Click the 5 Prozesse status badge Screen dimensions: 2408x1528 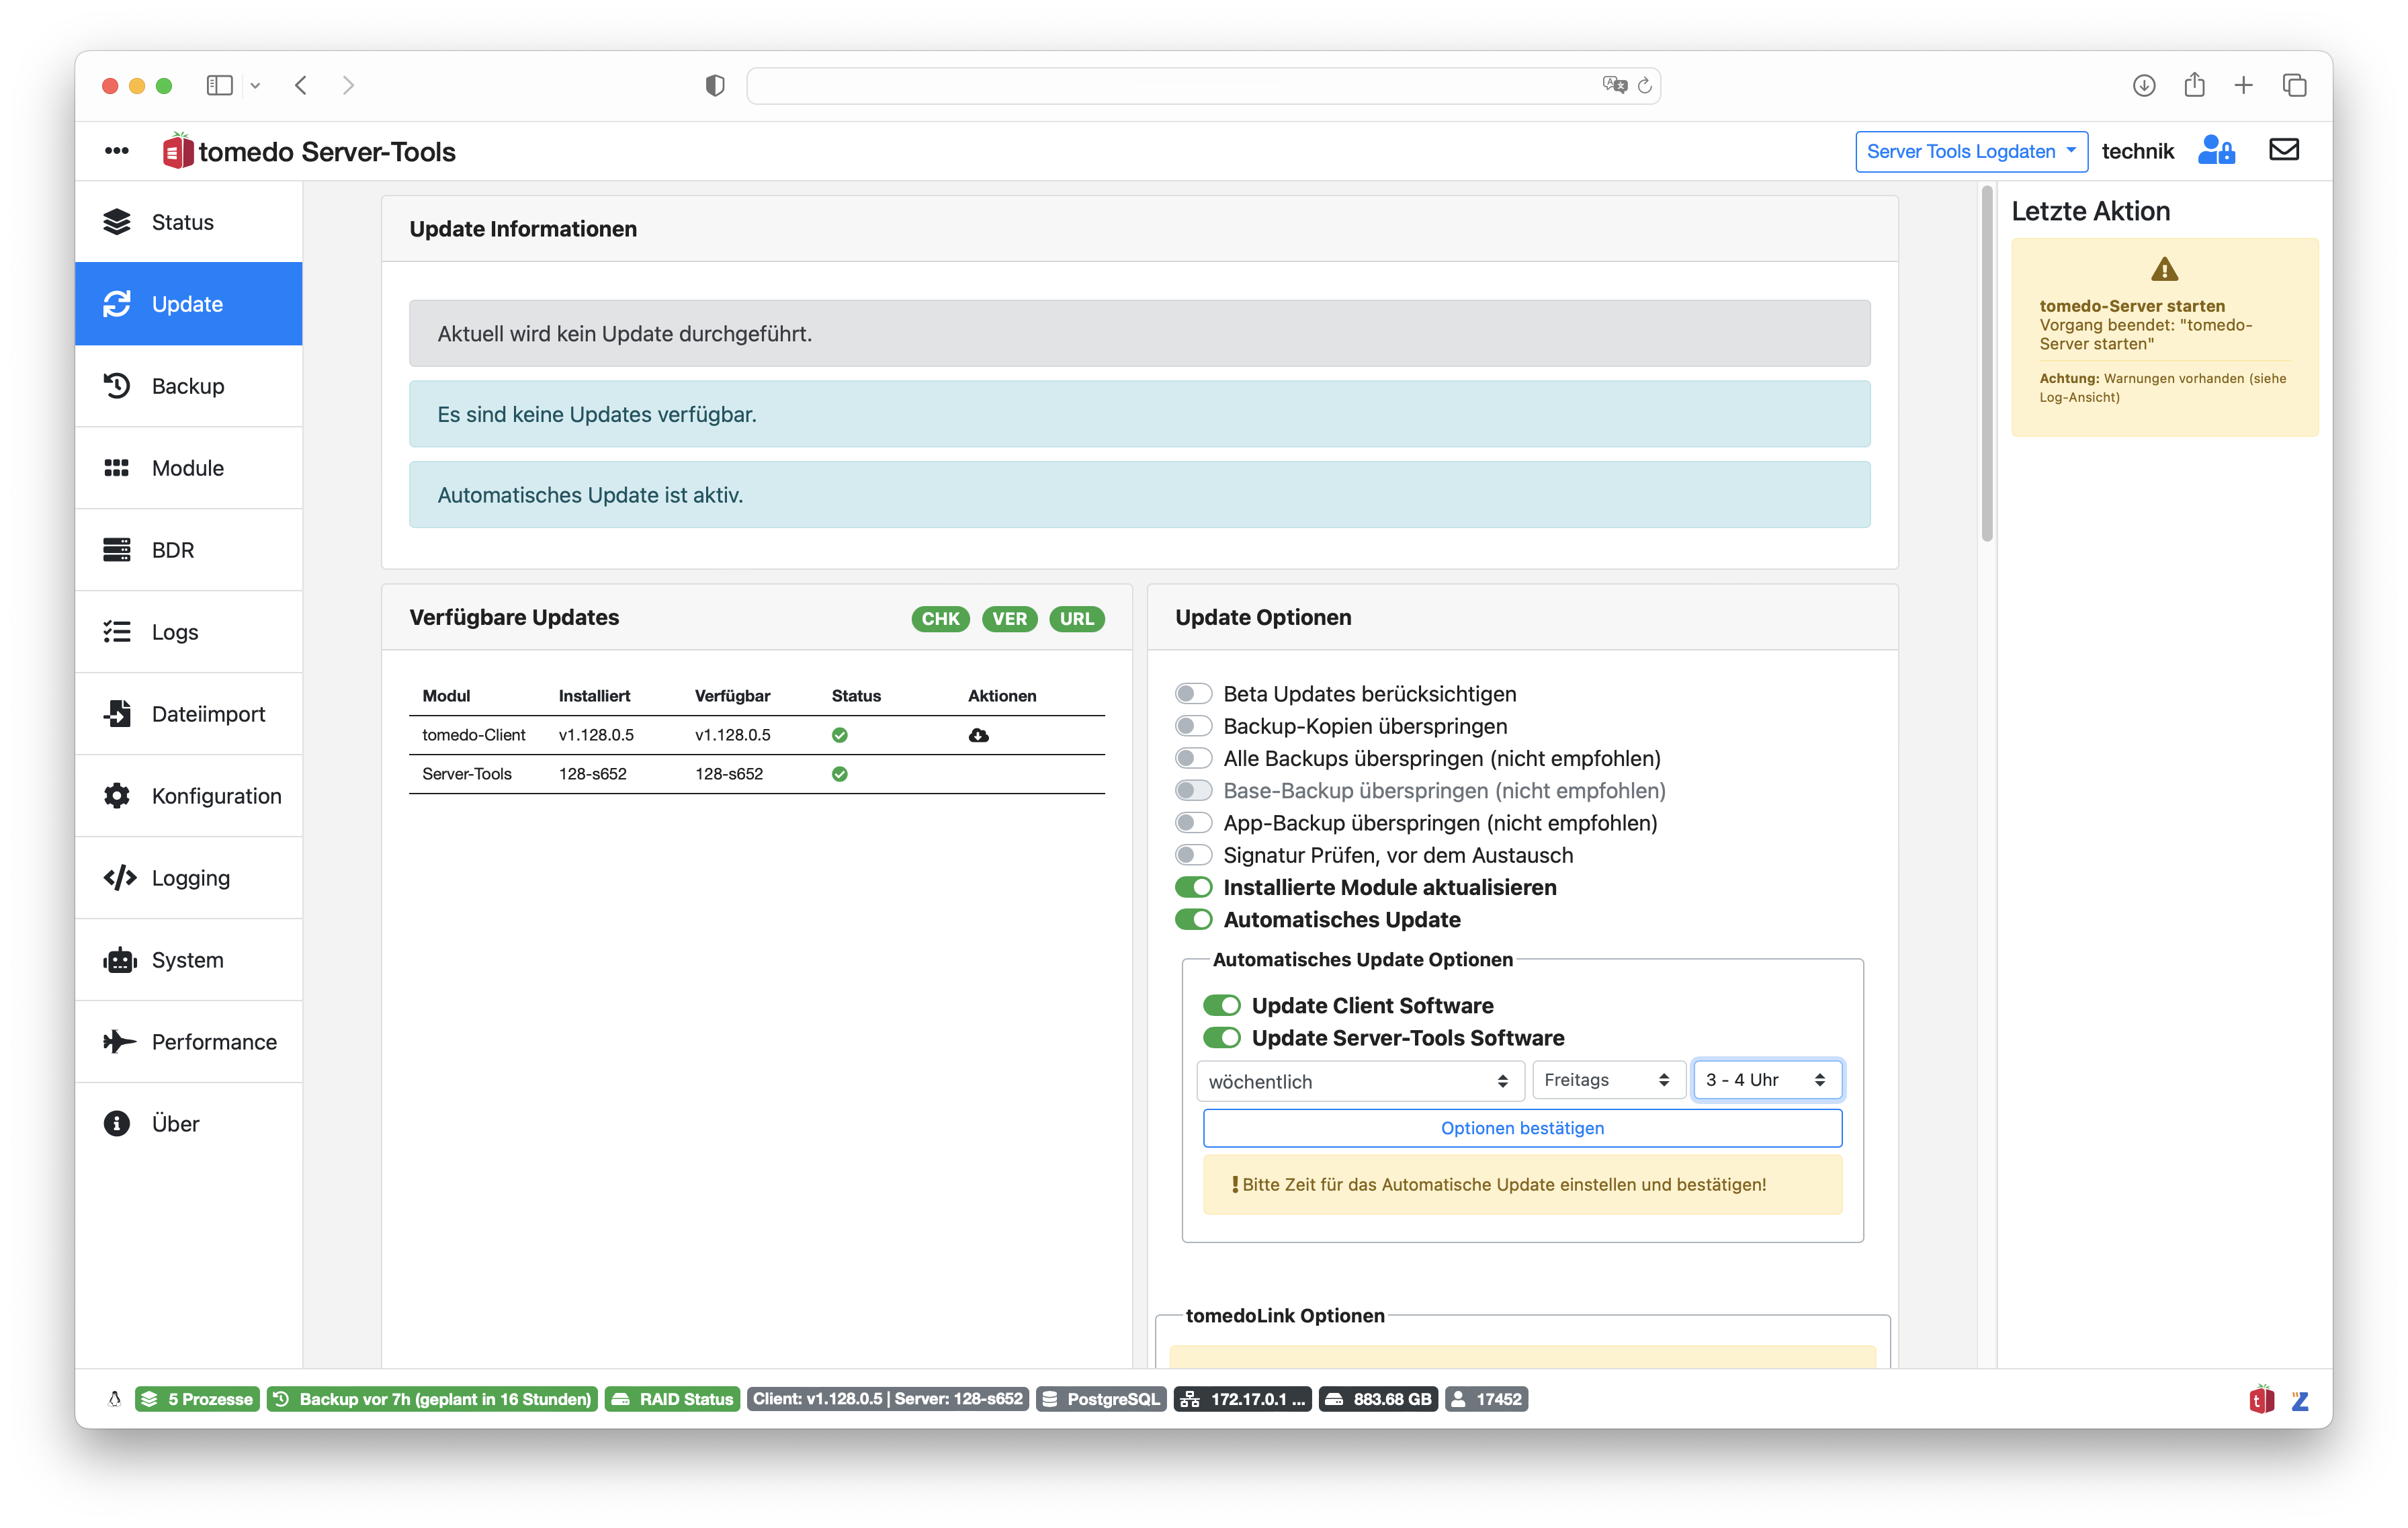(x=197, y=1399)
